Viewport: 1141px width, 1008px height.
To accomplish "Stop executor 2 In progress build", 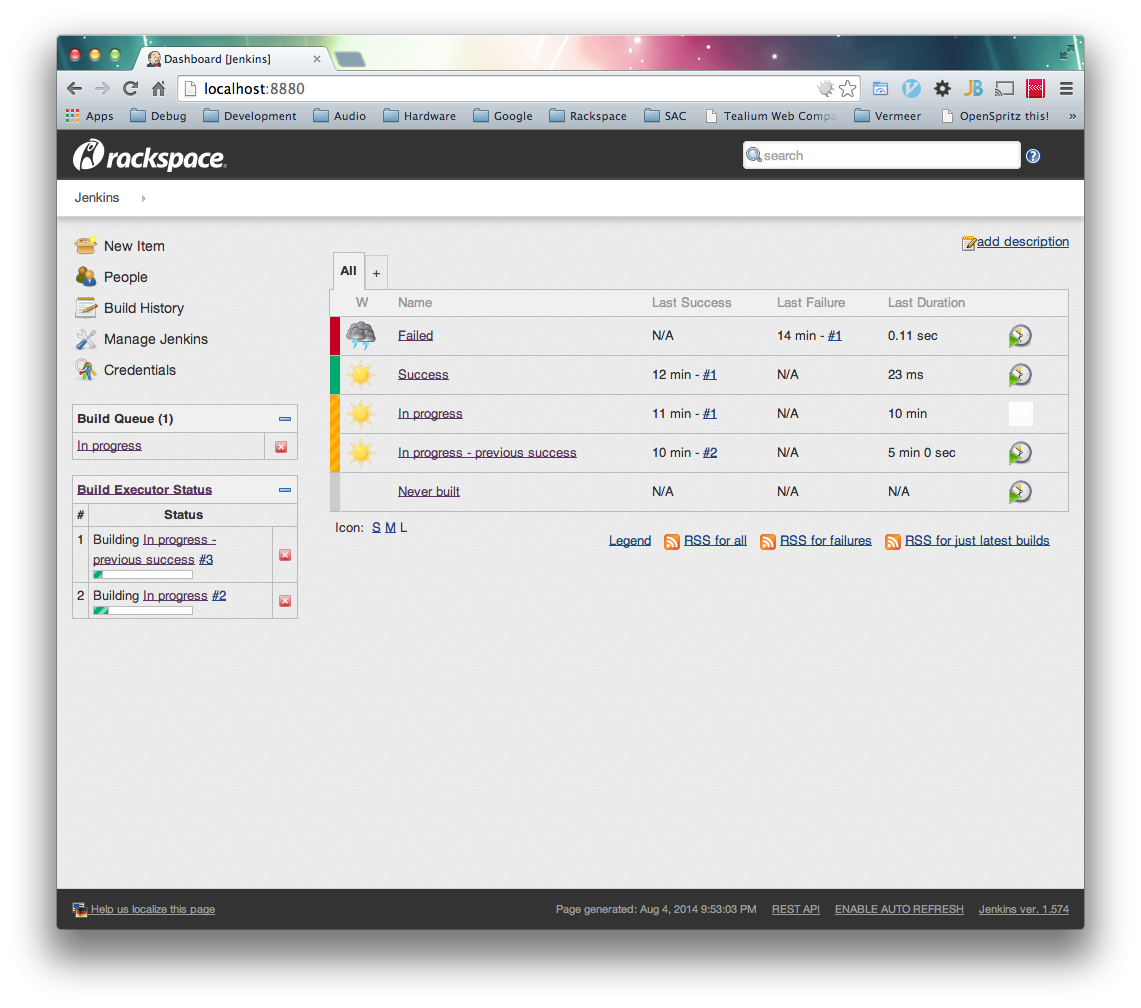I will tap(285, 600).
